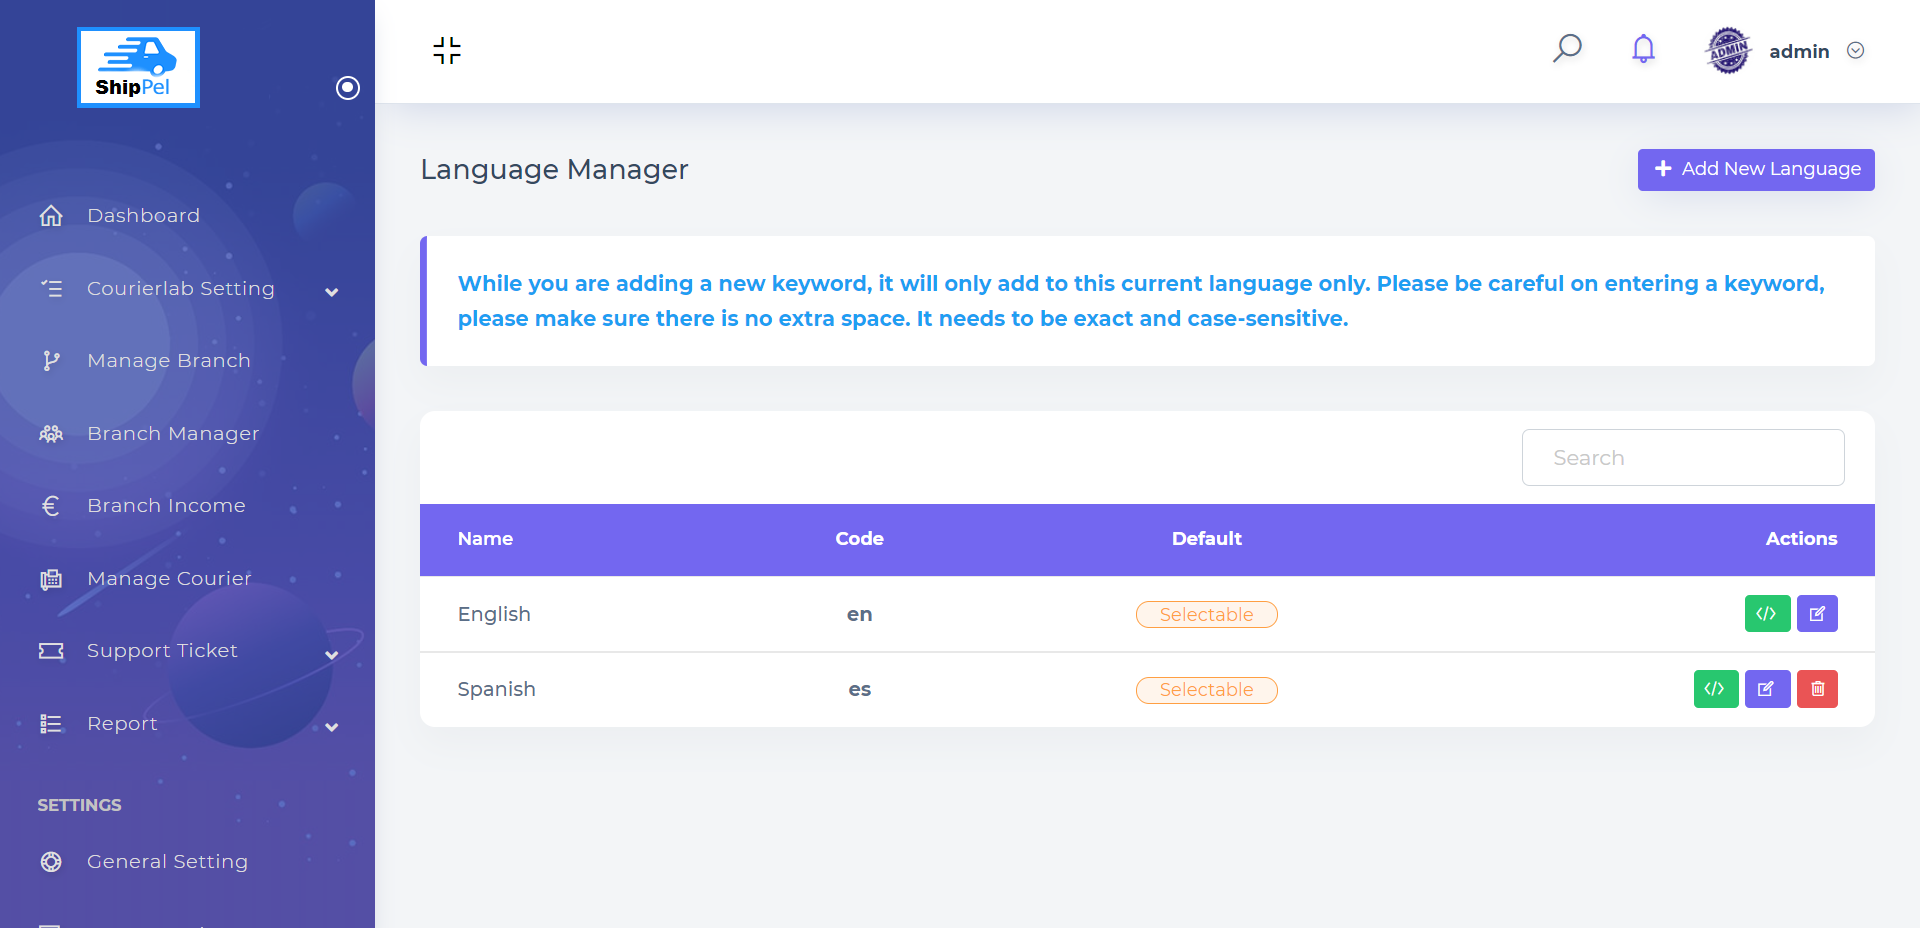Open General Setting in the sidebar

point(167,862)
